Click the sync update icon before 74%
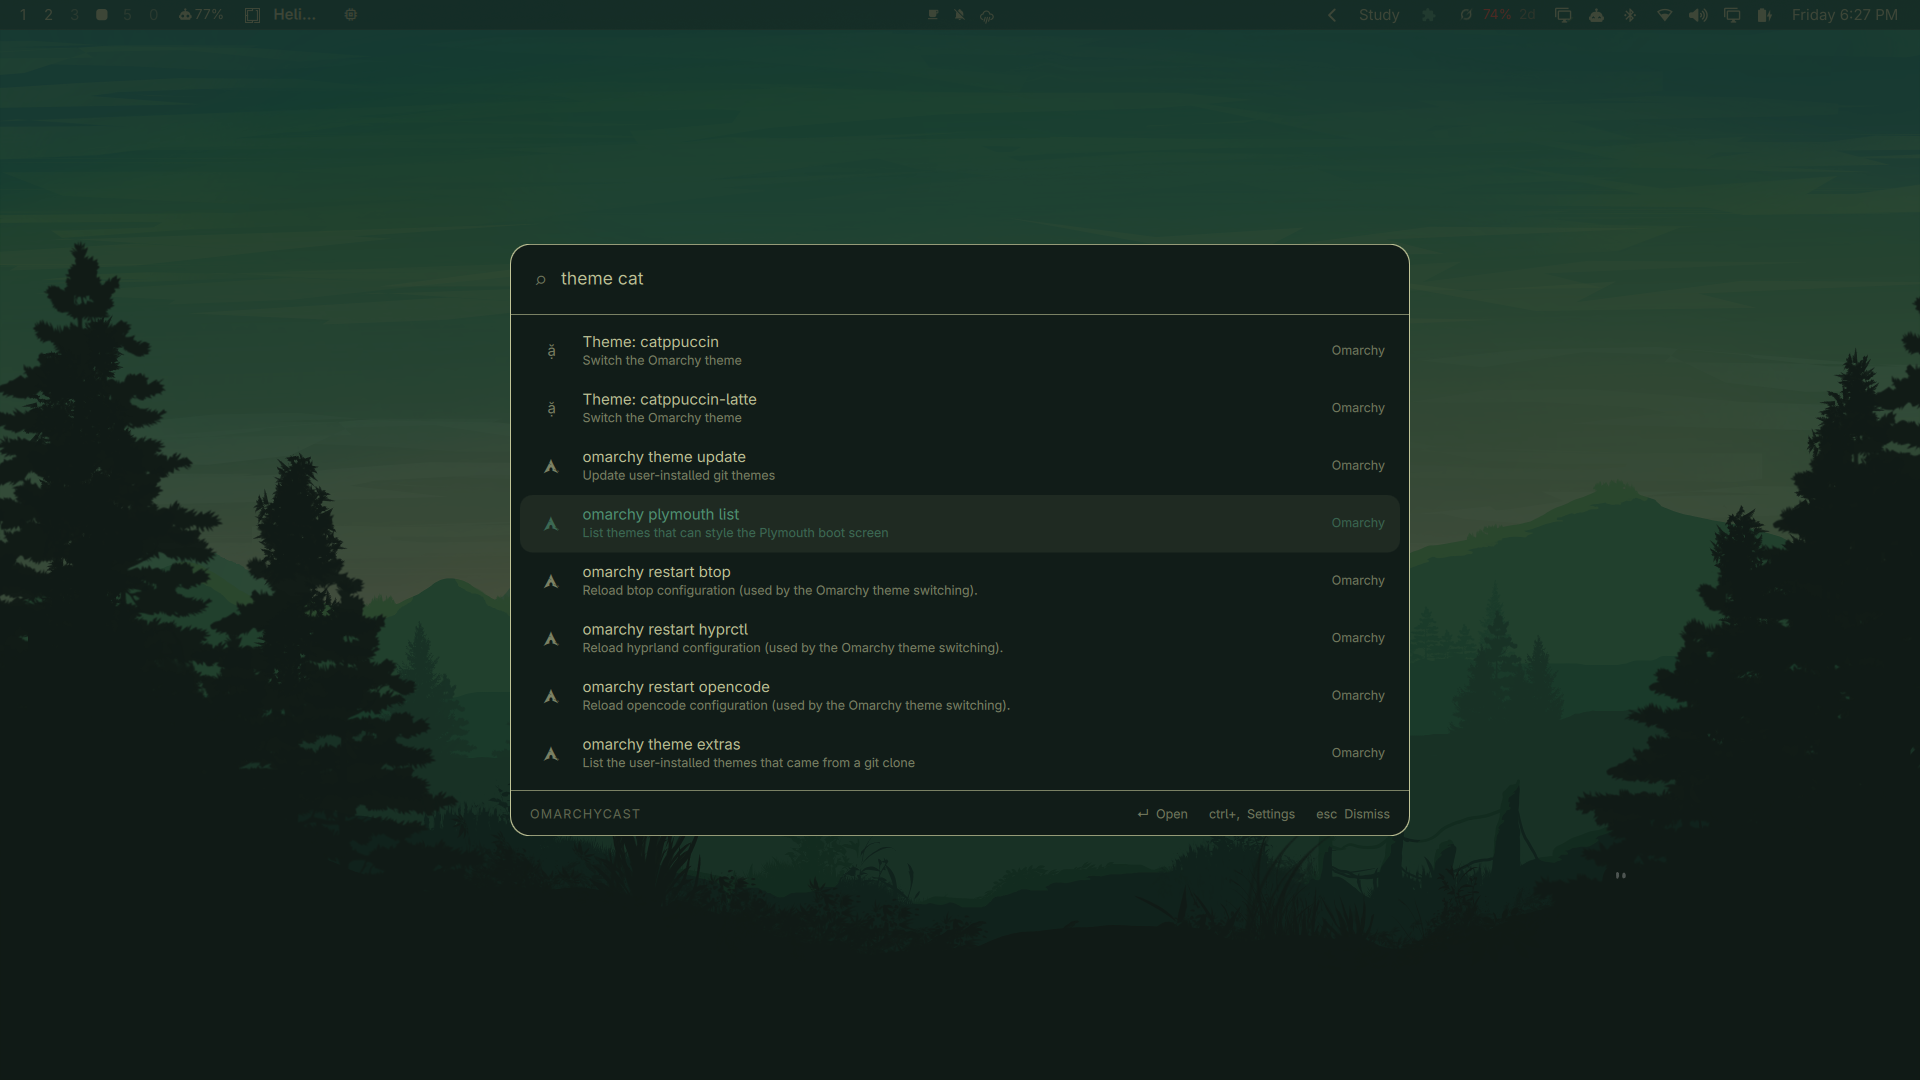This screenshot has width=1920, height=1080. pyautogui.click(x=1465, y=15)
